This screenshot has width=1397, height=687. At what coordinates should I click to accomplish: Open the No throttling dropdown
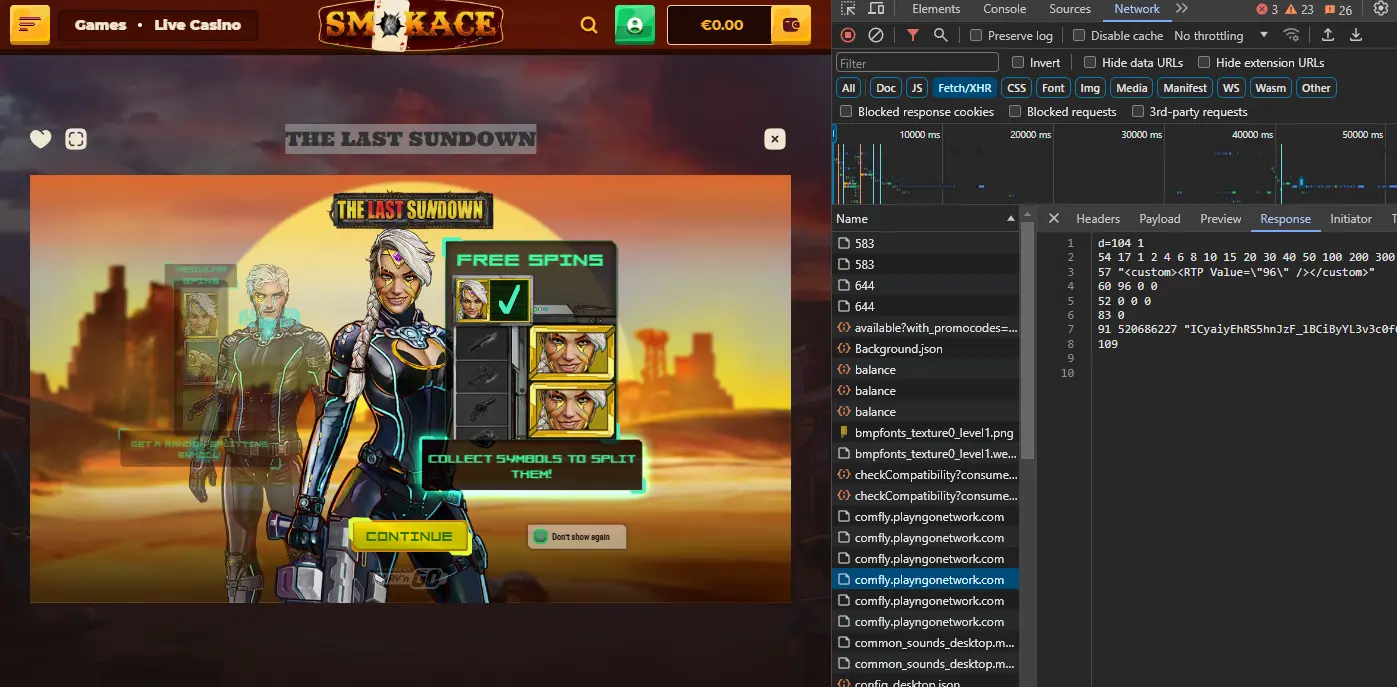pos(1220,36)
